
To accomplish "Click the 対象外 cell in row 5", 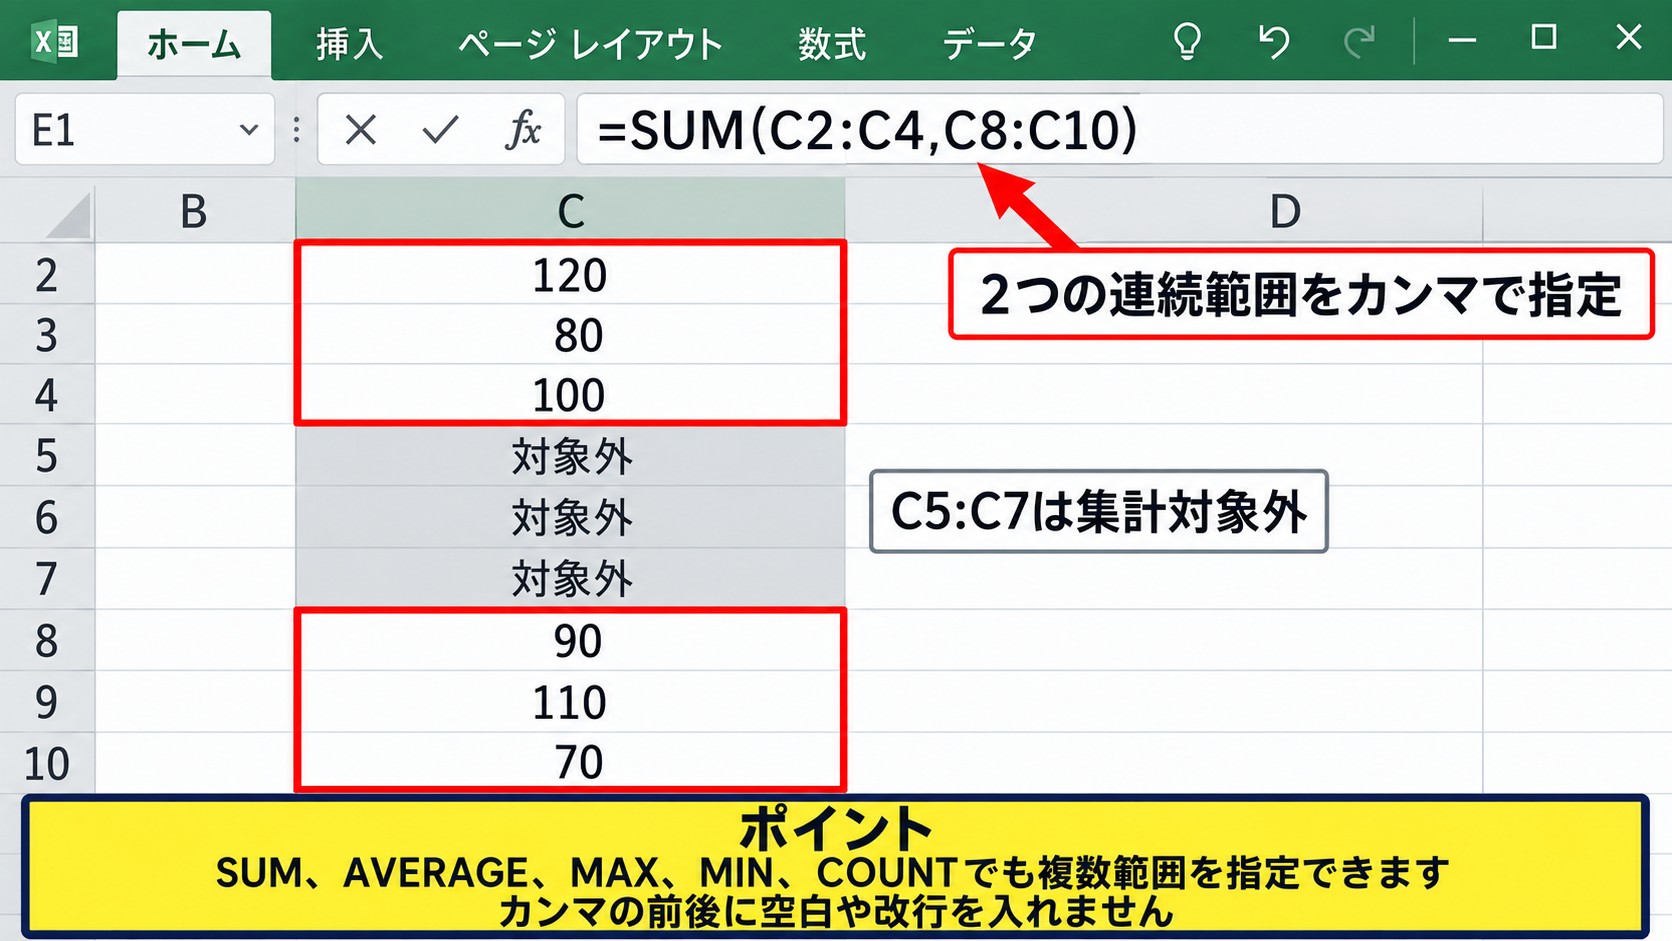I will point(570,456).
